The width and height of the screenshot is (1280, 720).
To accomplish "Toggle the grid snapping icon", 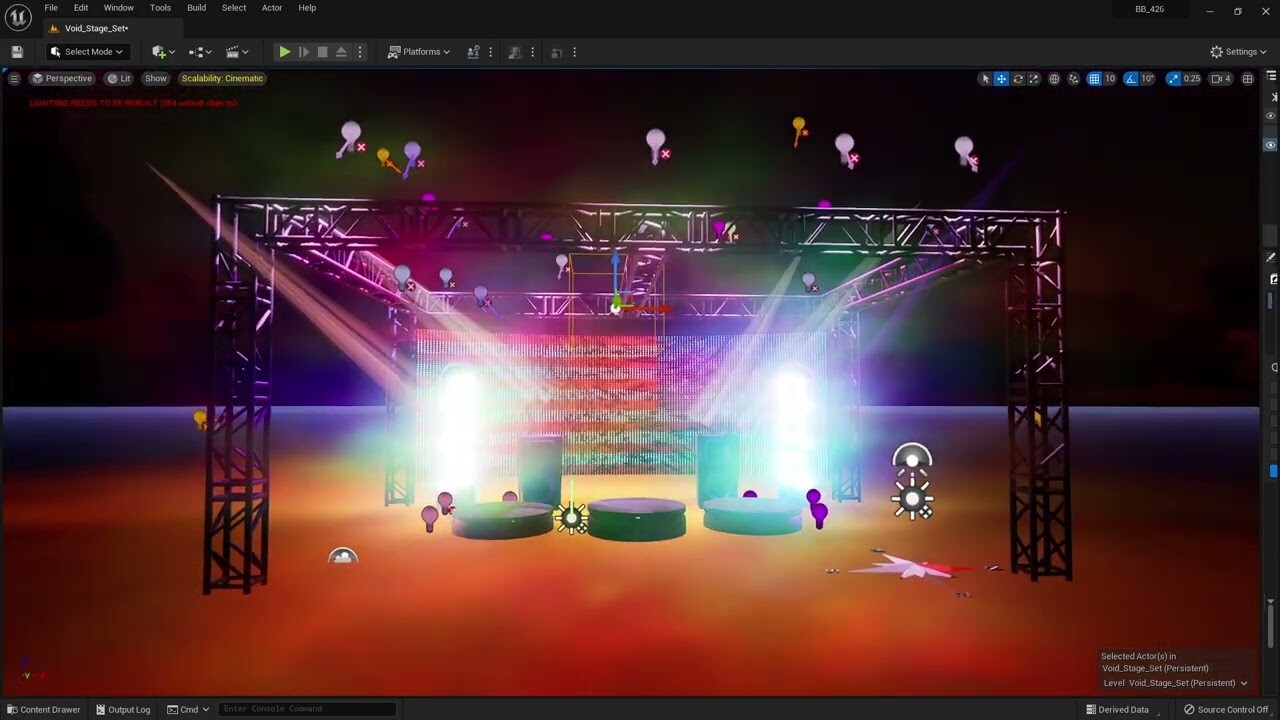I will click(x=1094, y=79).
